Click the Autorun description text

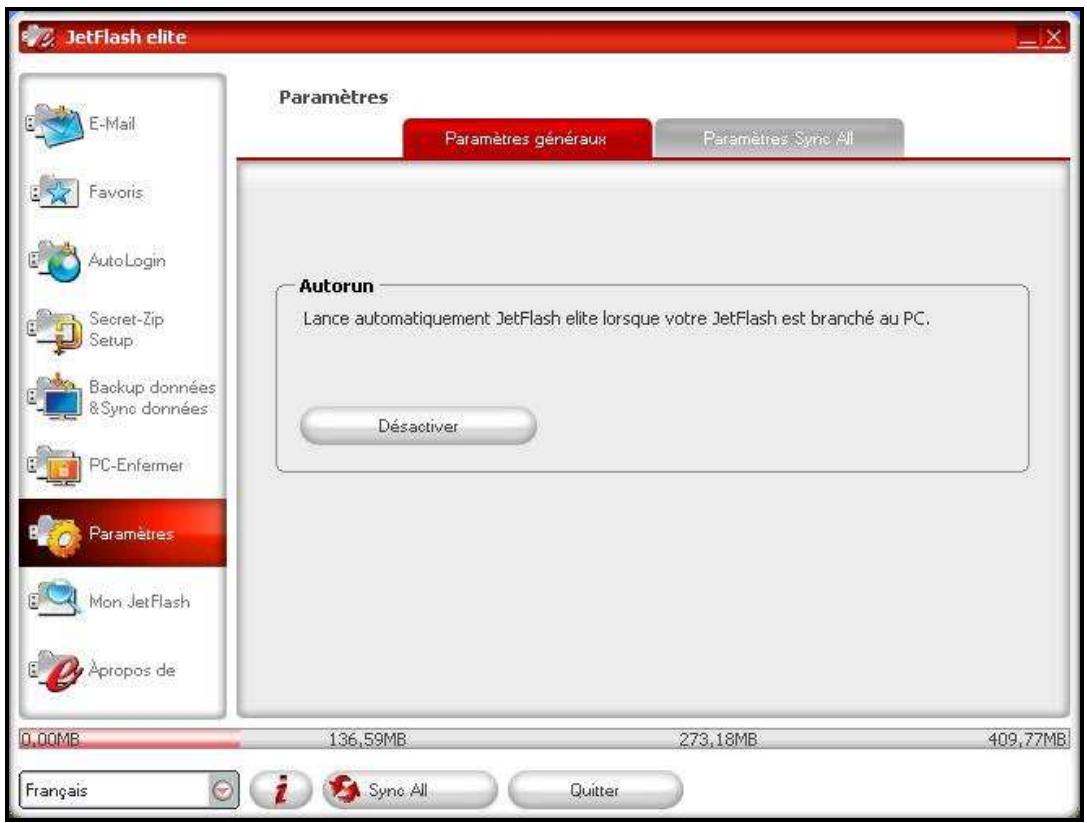pos(616,318)
